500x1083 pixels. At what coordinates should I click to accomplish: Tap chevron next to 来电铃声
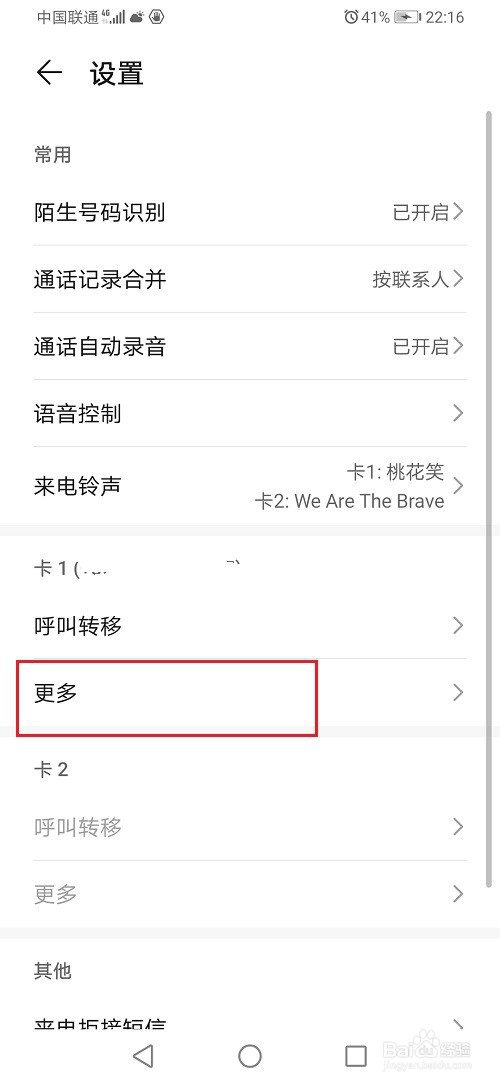(x=457, y=486)
